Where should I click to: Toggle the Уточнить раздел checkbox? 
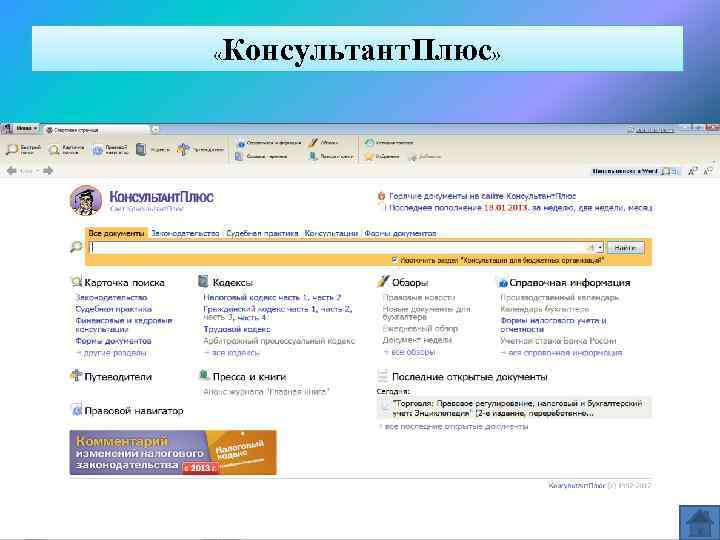click(x=394, y=260)
